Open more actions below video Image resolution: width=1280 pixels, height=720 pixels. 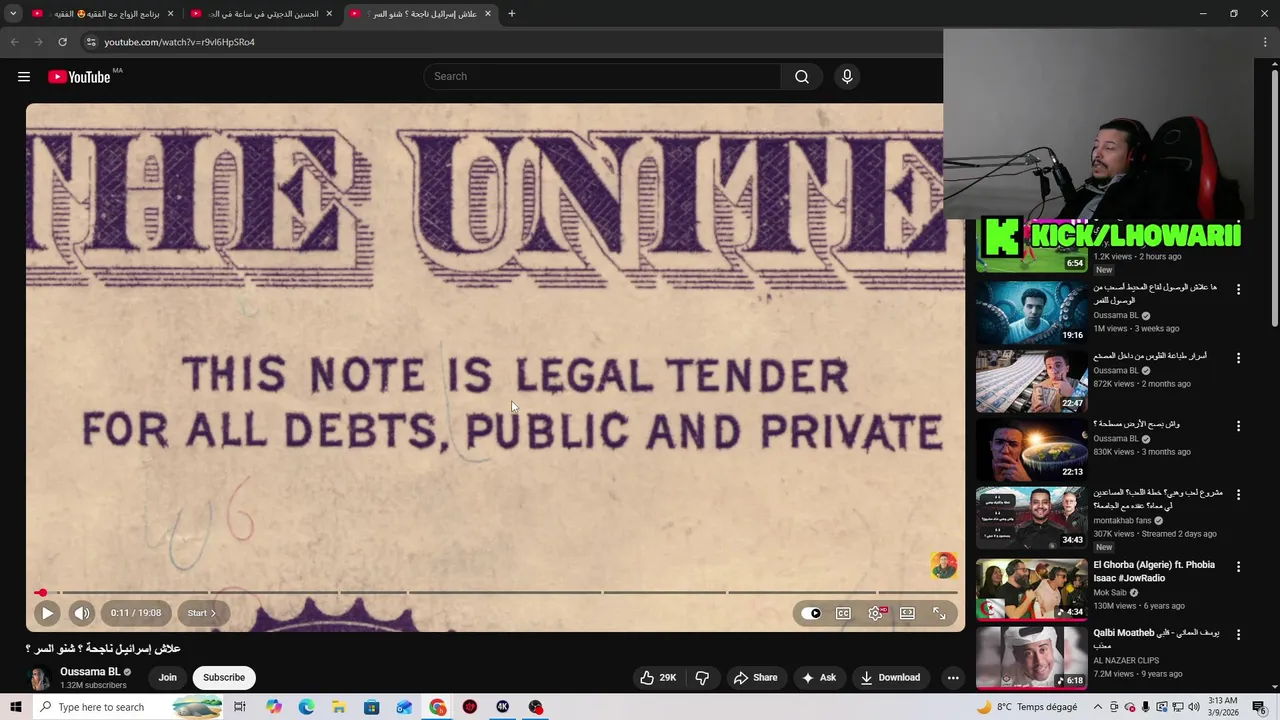pos(953,677)
